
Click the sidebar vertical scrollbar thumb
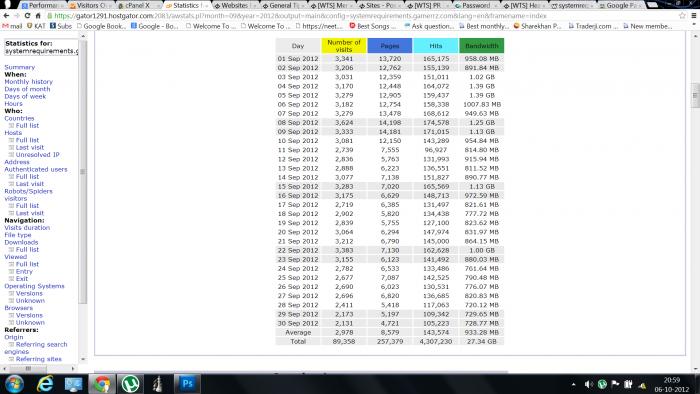pos(83,171)
